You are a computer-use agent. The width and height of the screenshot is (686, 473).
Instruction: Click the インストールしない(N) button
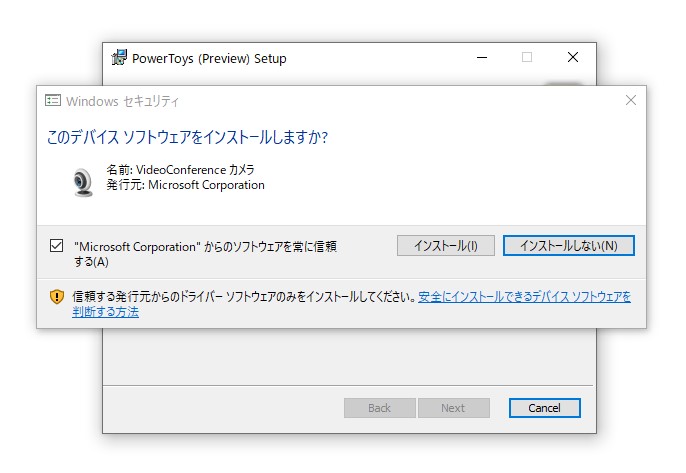point(568,245)
